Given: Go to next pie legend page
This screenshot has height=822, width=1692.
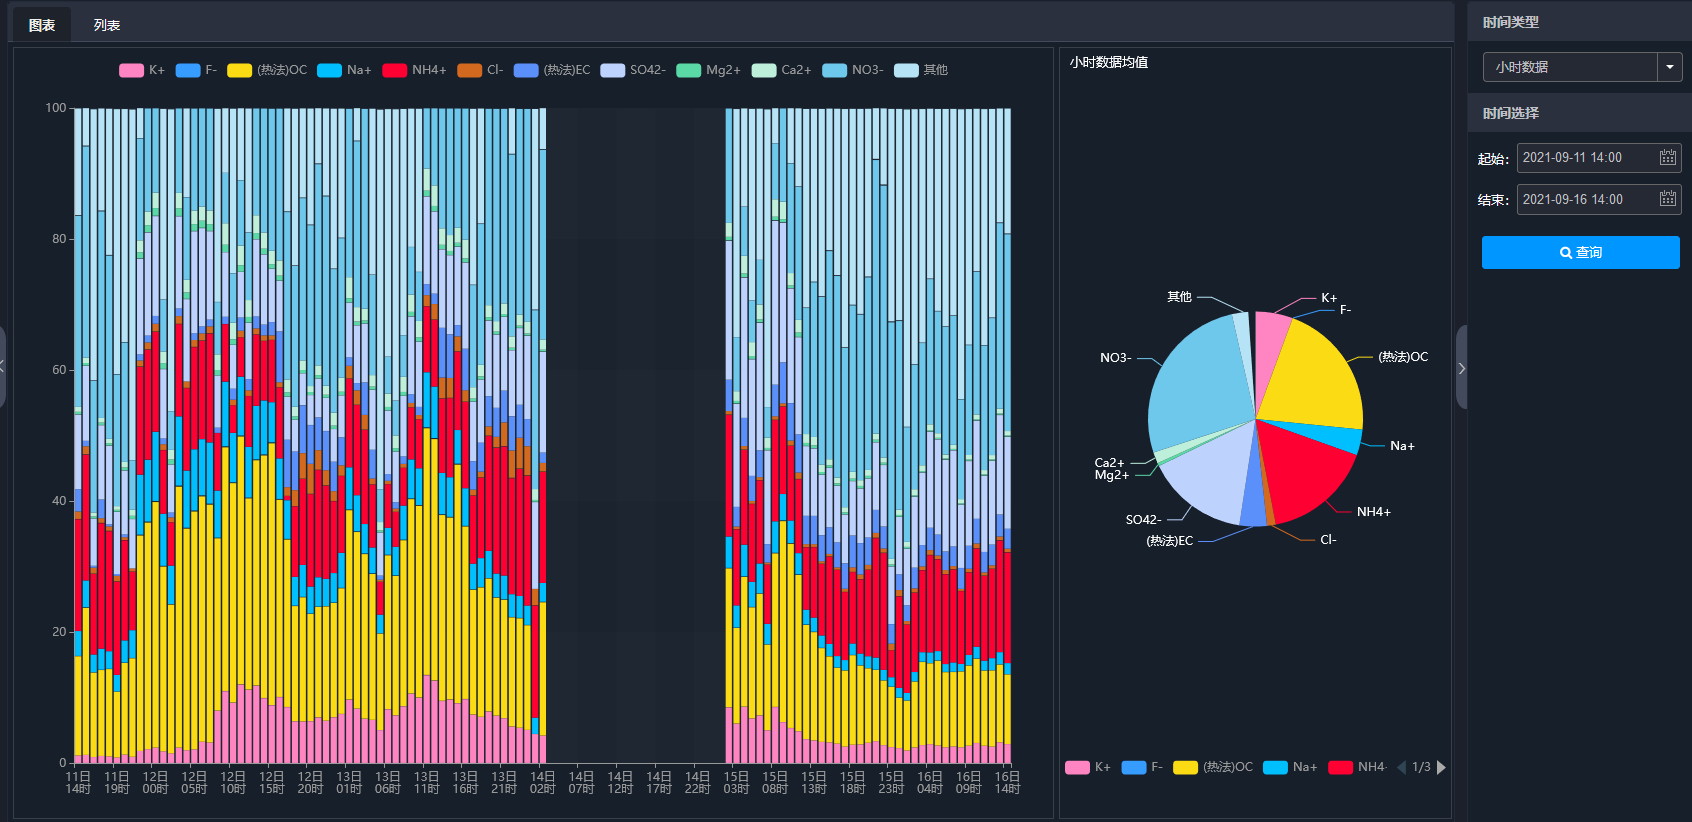Looking at the screenshot, I should point(1441,767).
